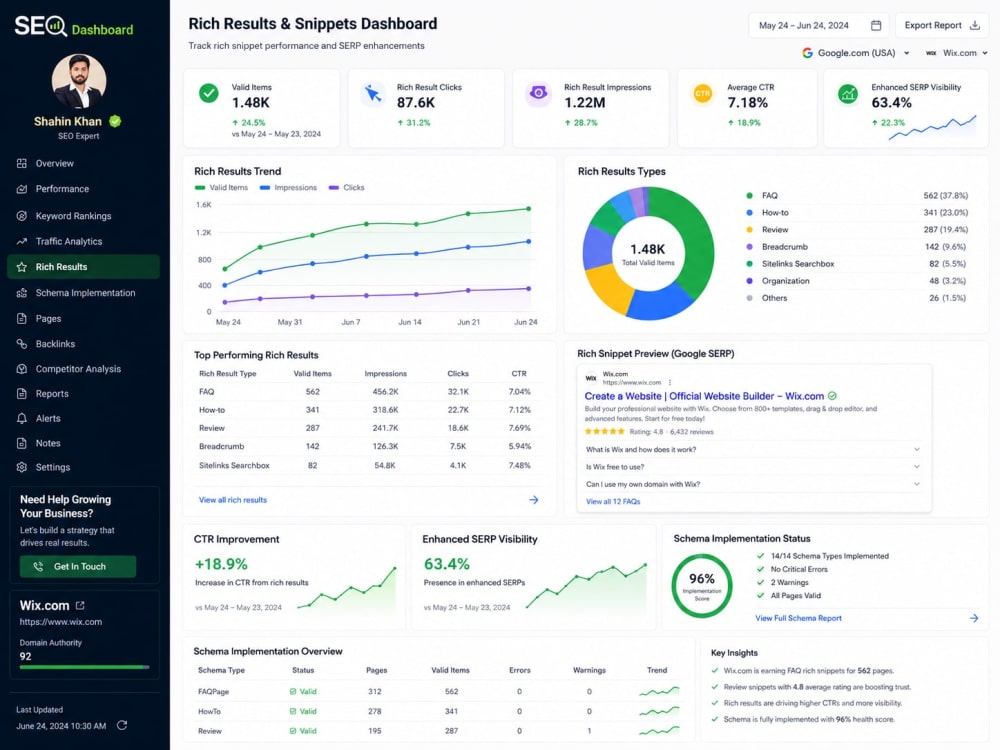Expand 'What is Wix and how does it work?' FAQ

[x=753, y=450]
